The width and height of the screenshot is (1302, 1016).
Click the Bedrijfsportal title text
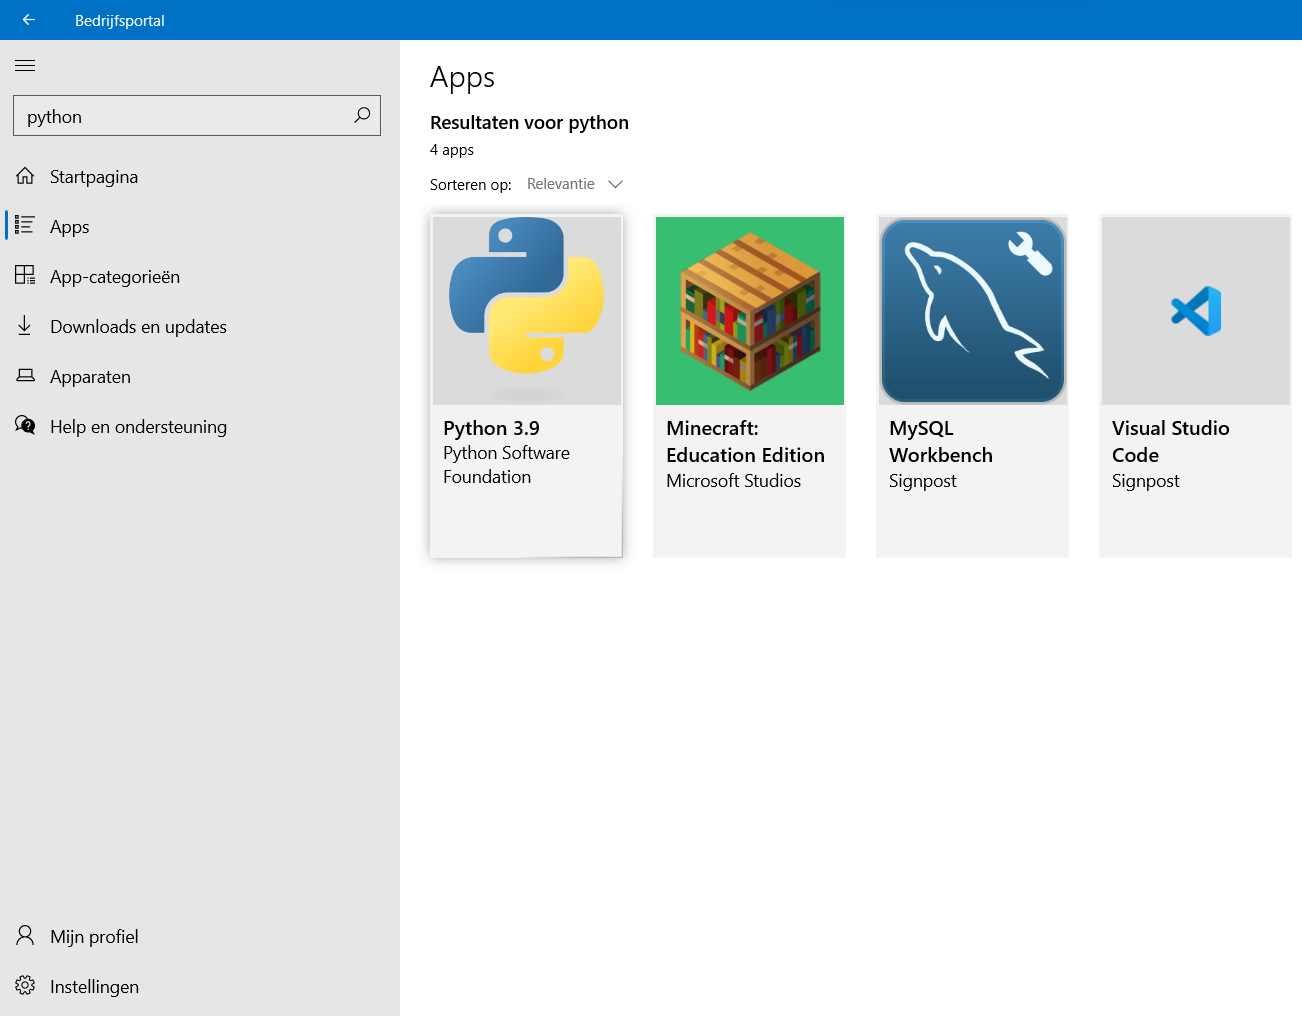[120, 20]
